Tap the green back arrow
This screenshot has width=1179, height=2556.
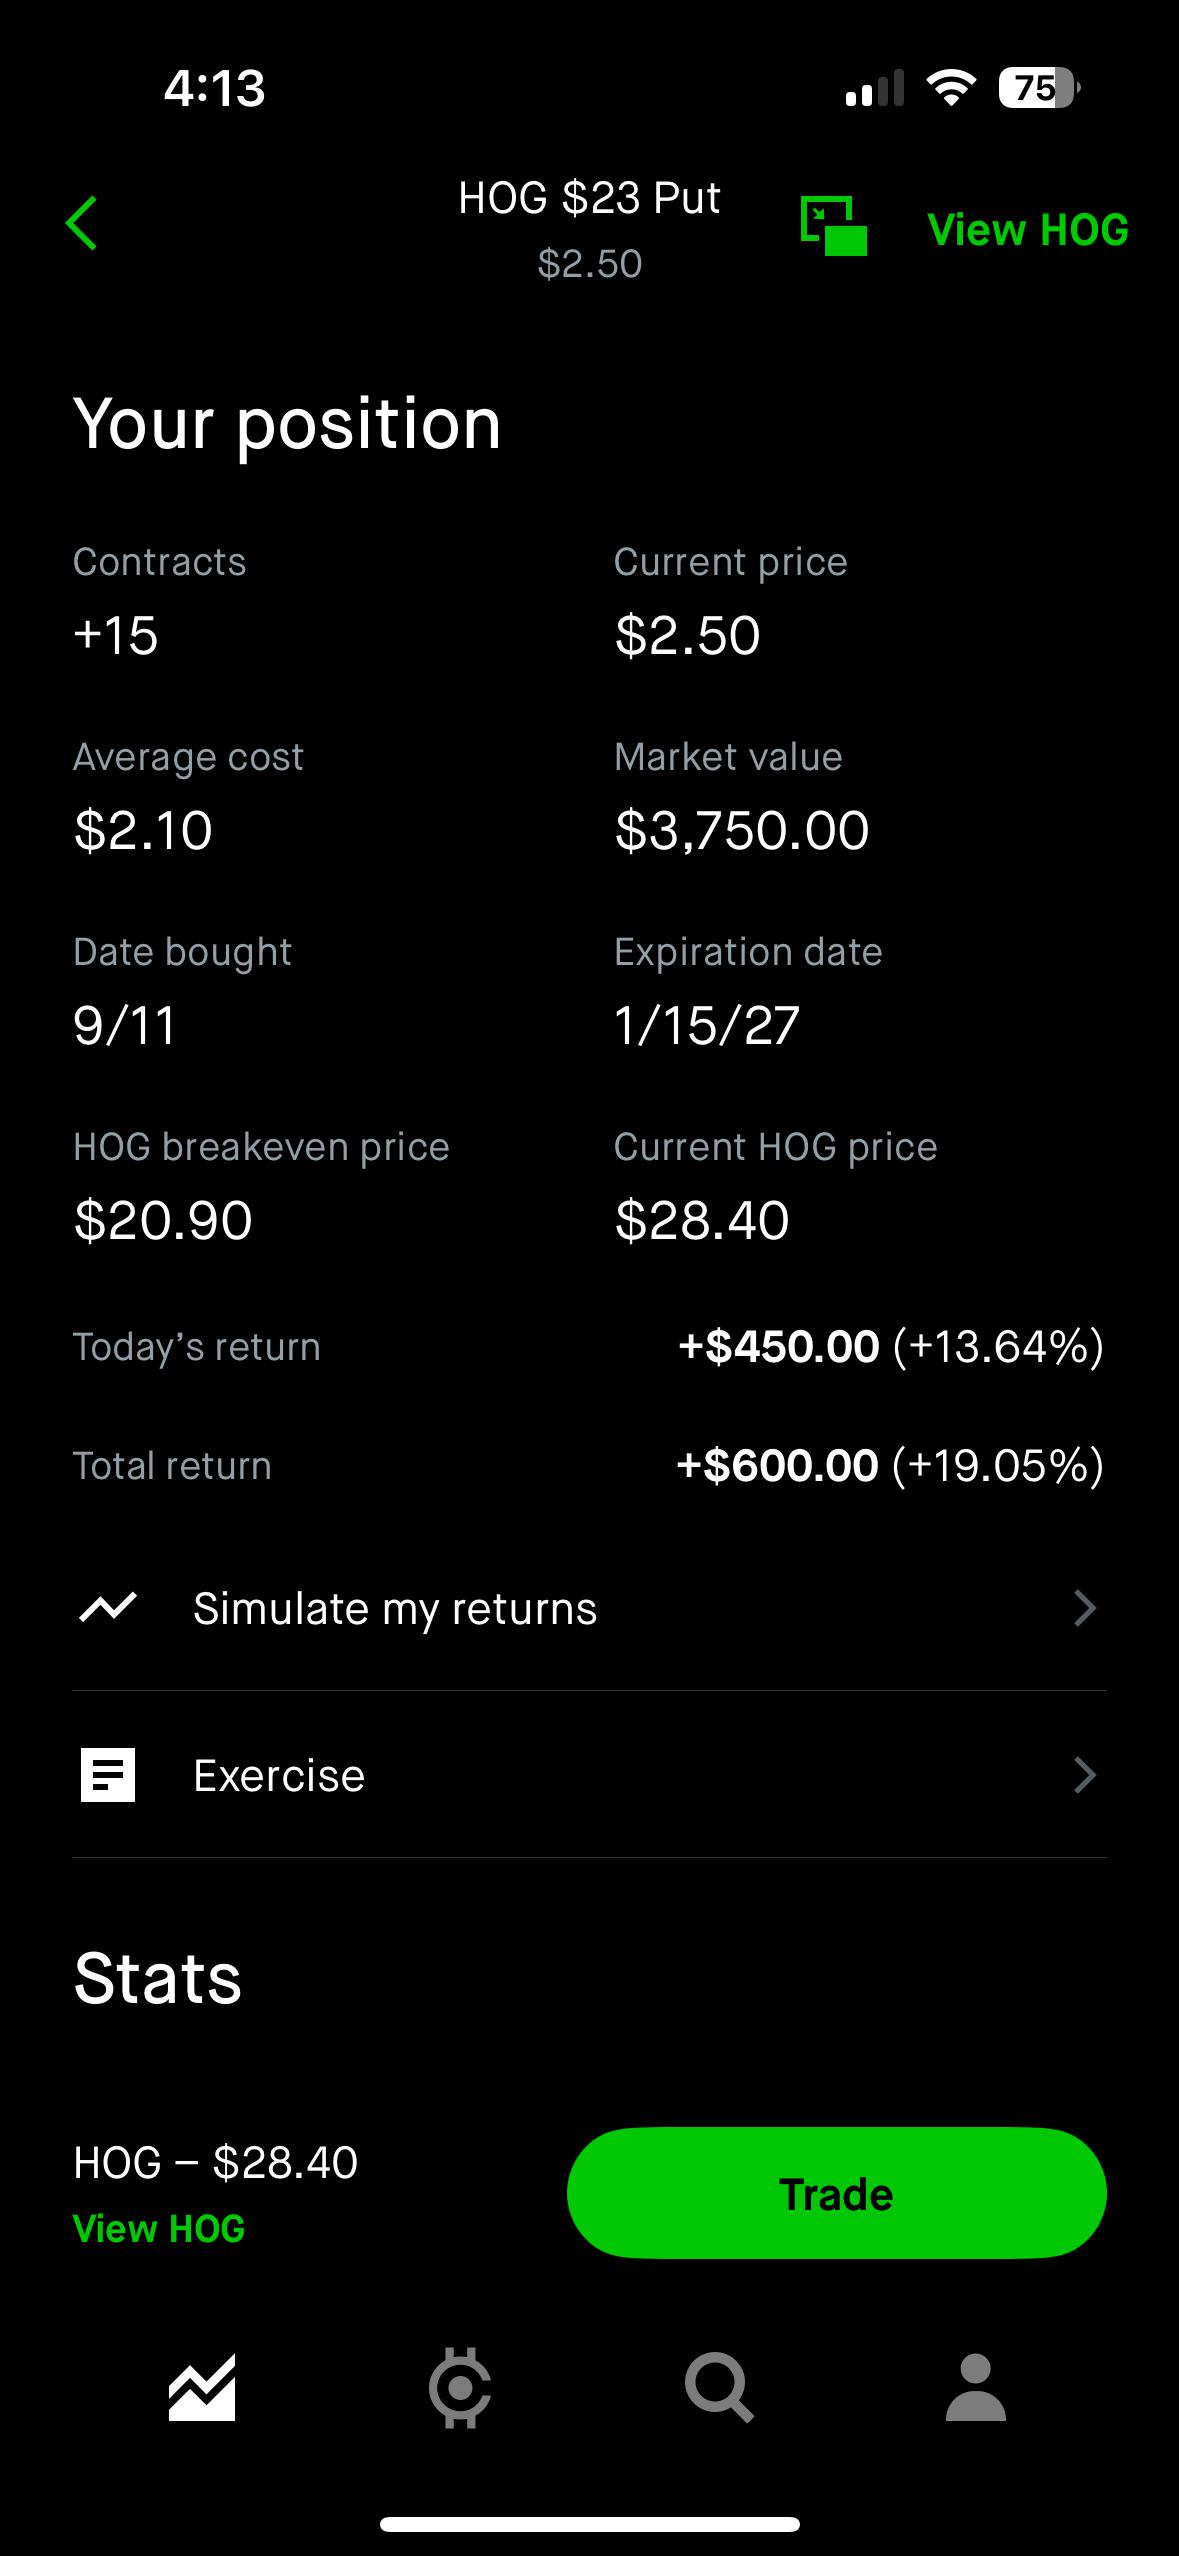coord(82,223)
